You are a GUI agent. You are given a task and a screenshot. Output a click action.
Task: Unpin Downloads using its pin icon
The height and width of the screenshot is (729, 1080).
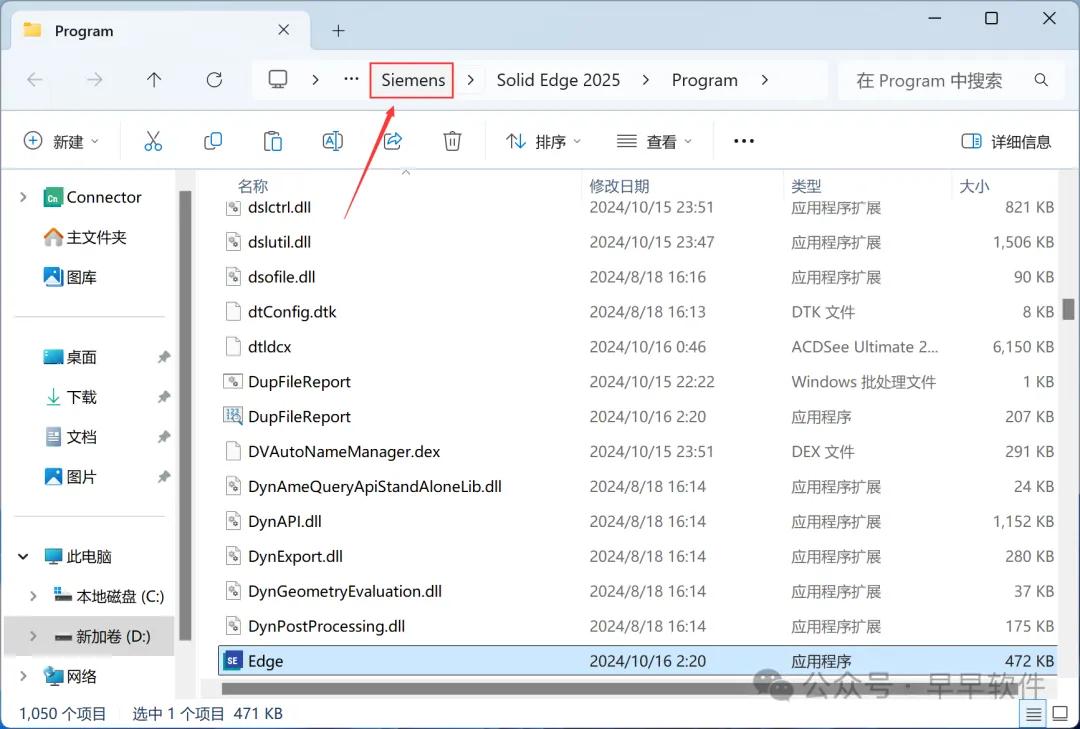click(x=163, y=397)
